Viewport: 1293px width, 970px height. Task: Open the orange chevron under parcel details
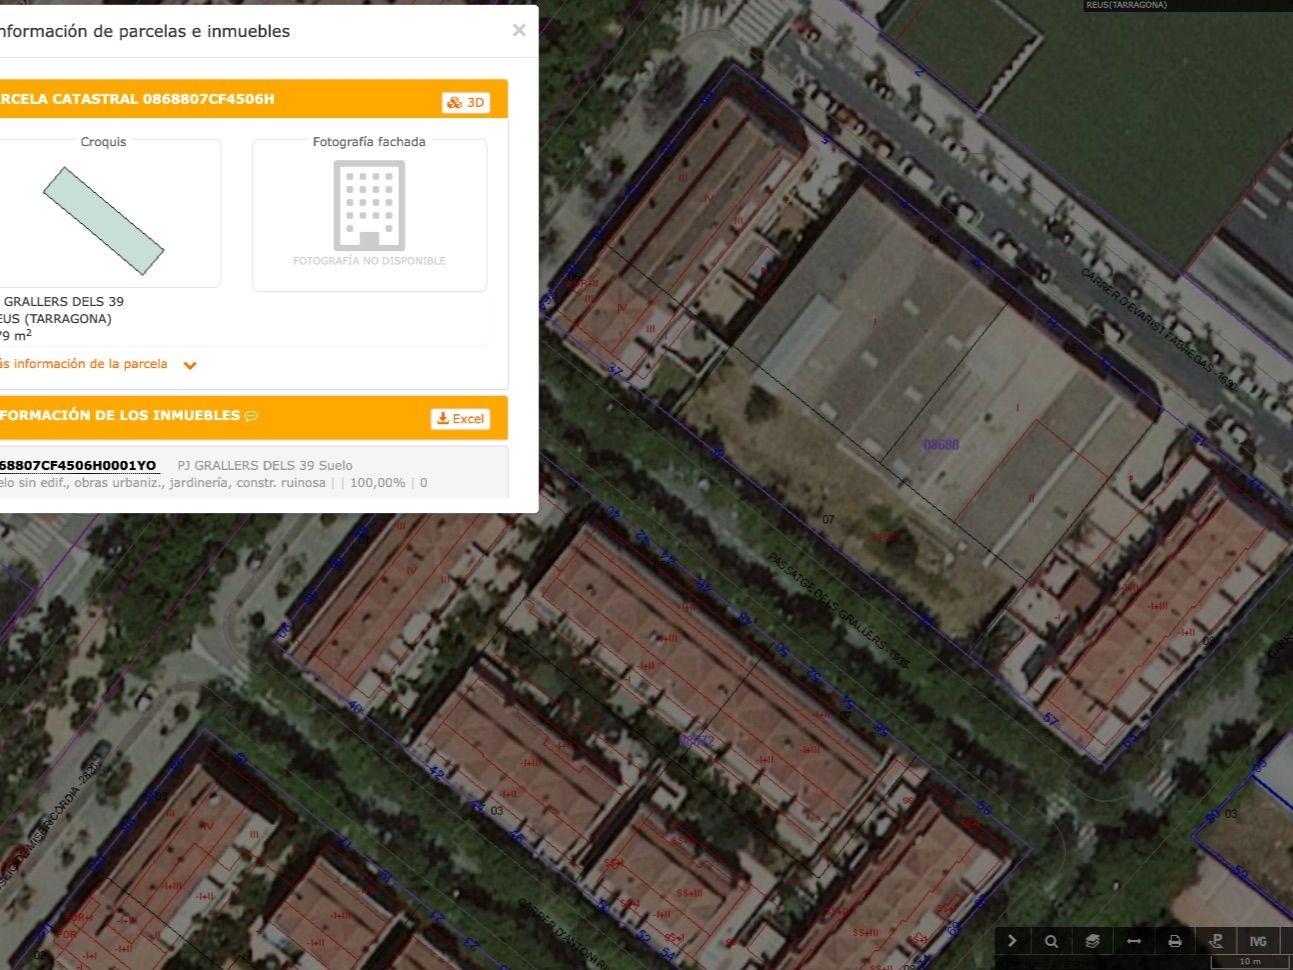click(190, 365)
